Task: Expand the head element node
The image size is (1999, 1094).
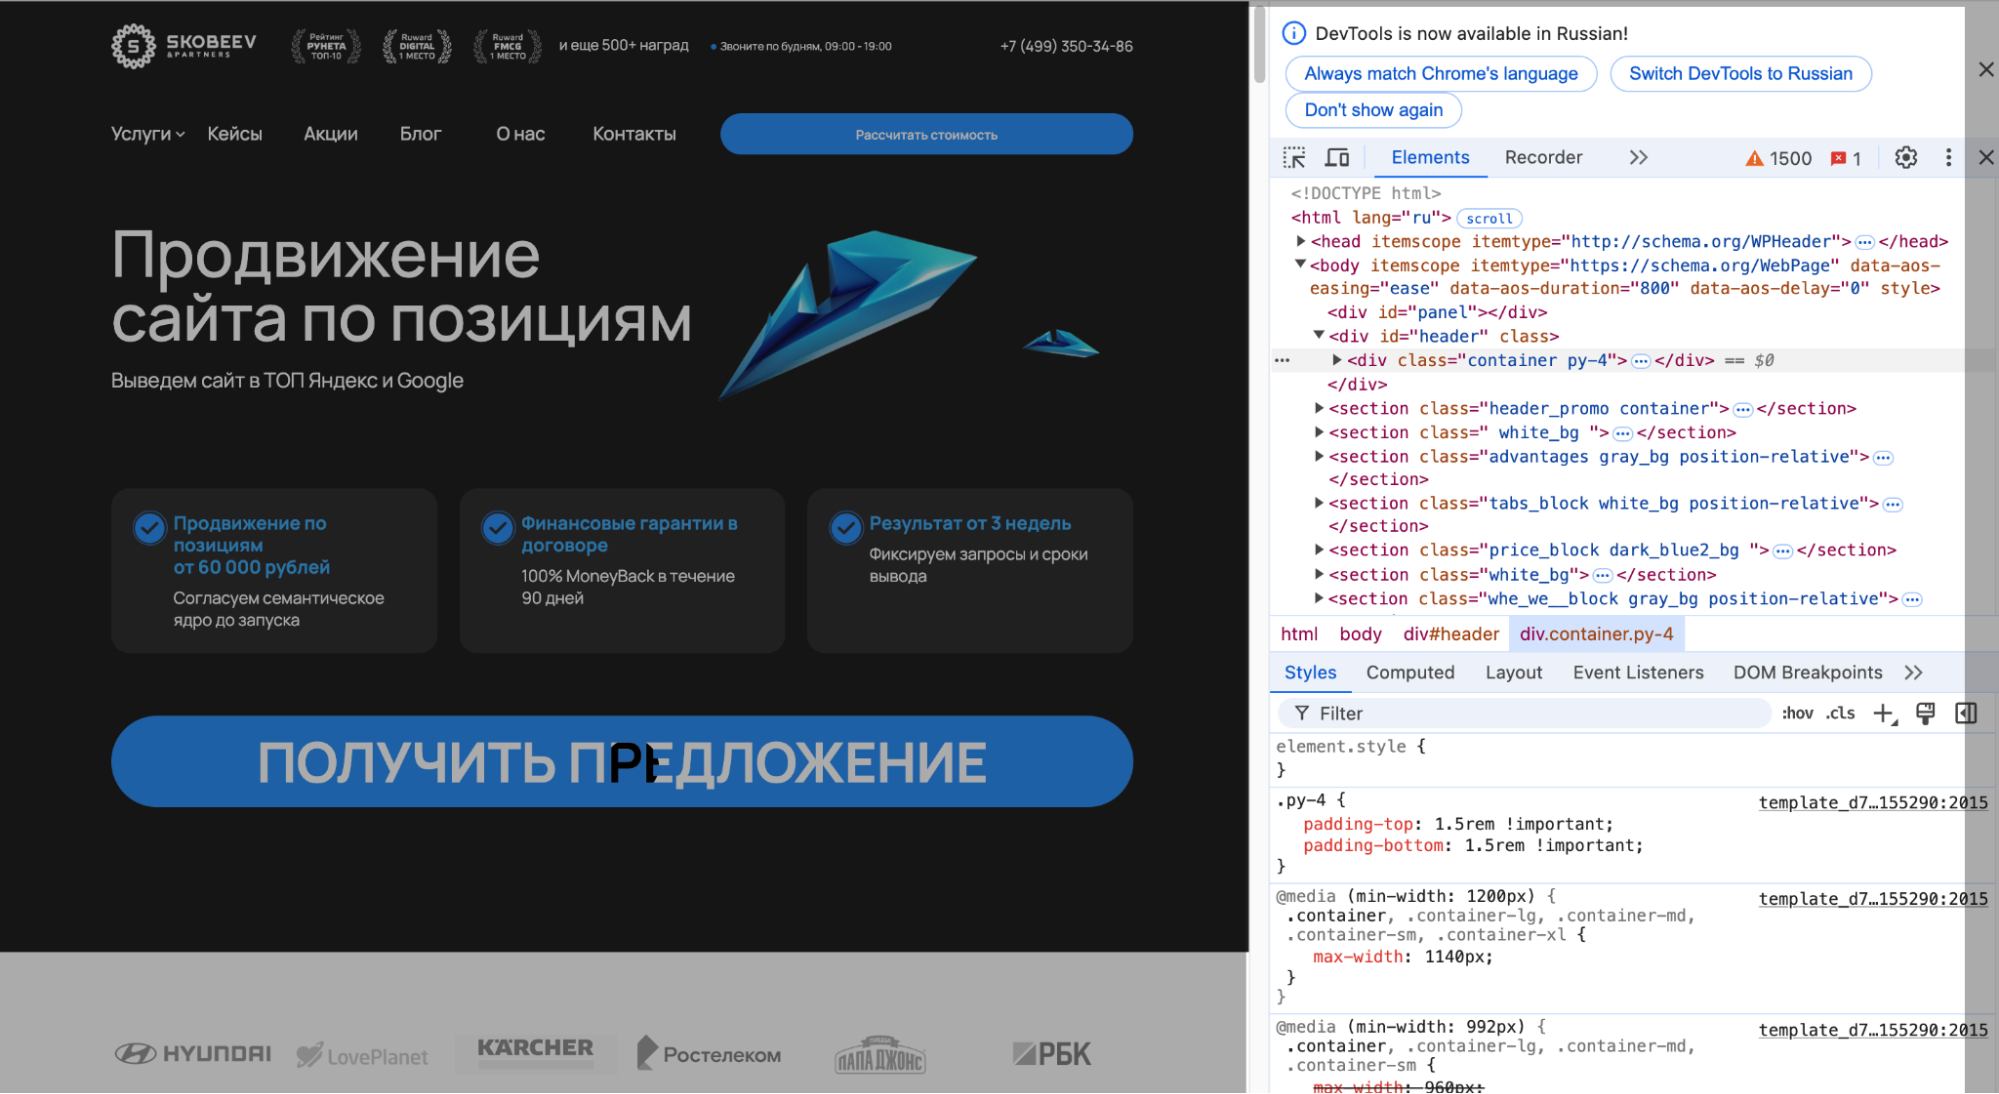Action: click(1300, 241)
